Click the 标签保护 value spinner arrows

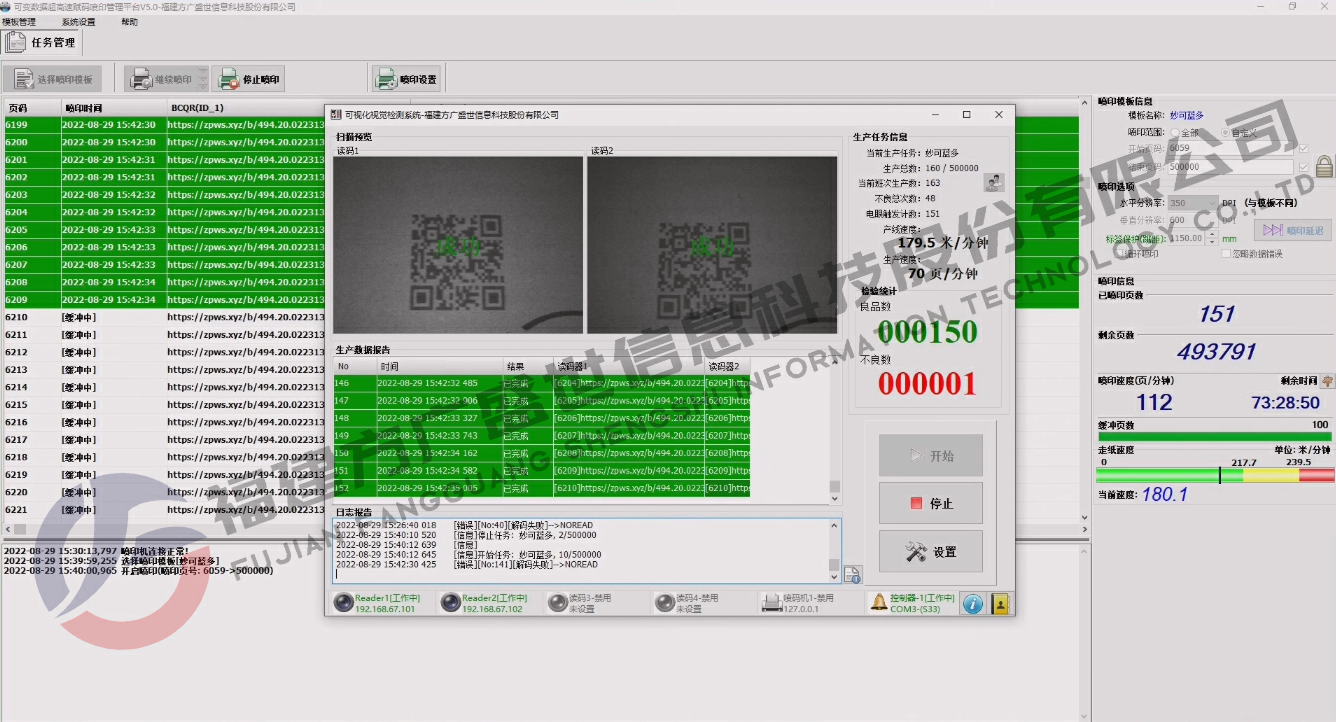pos(1213,238)
